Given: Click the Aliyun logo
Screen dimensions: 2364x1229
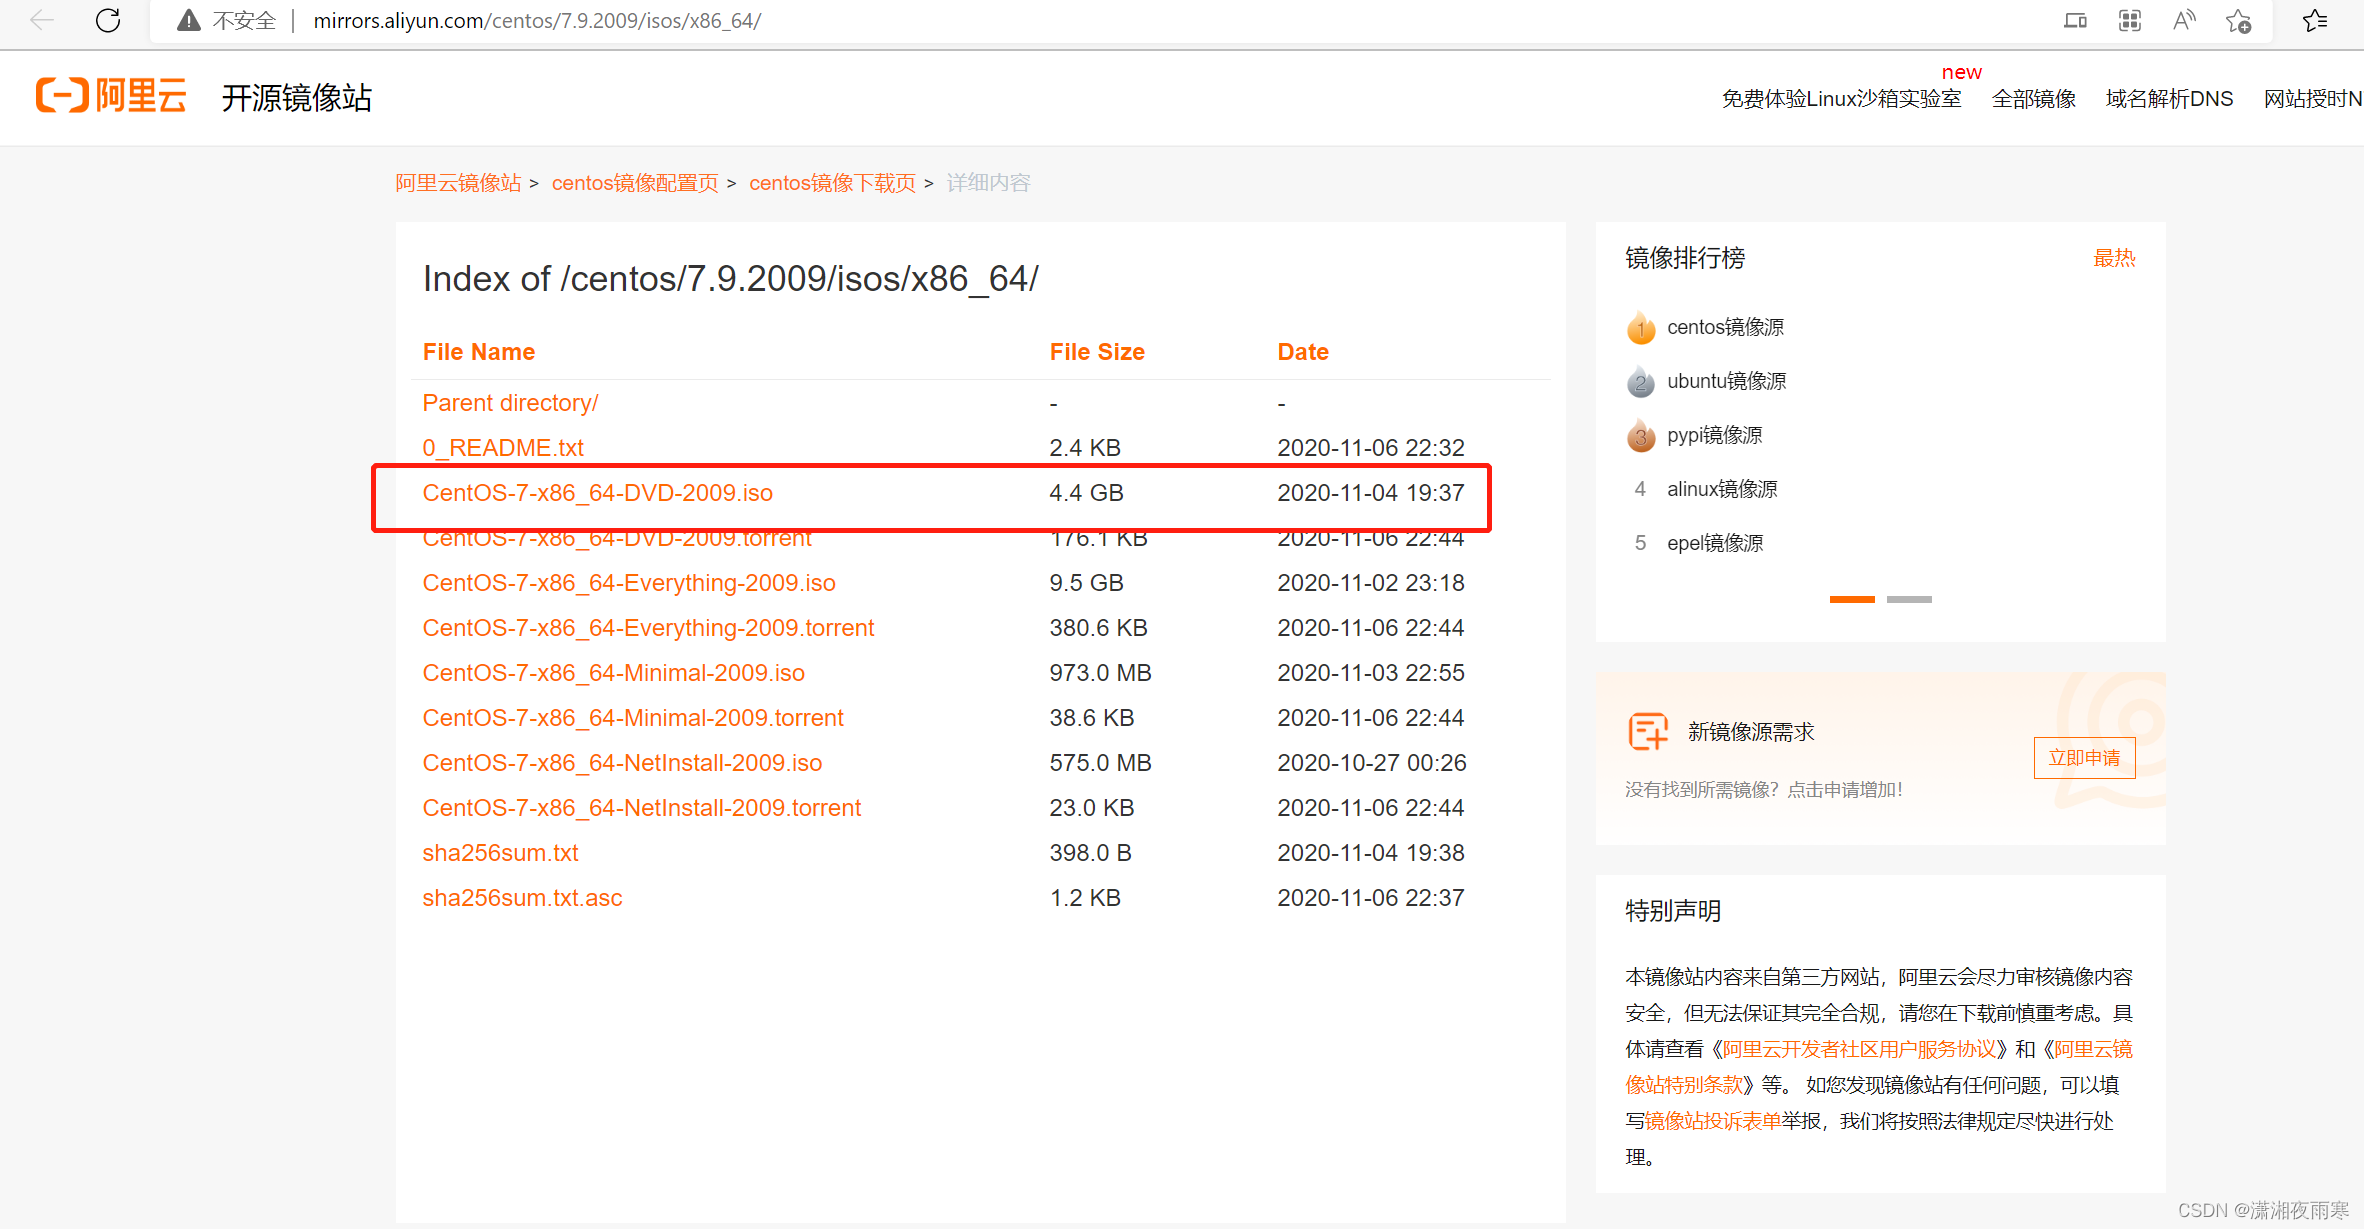Looking at the screenshot, I should (112, 97).
